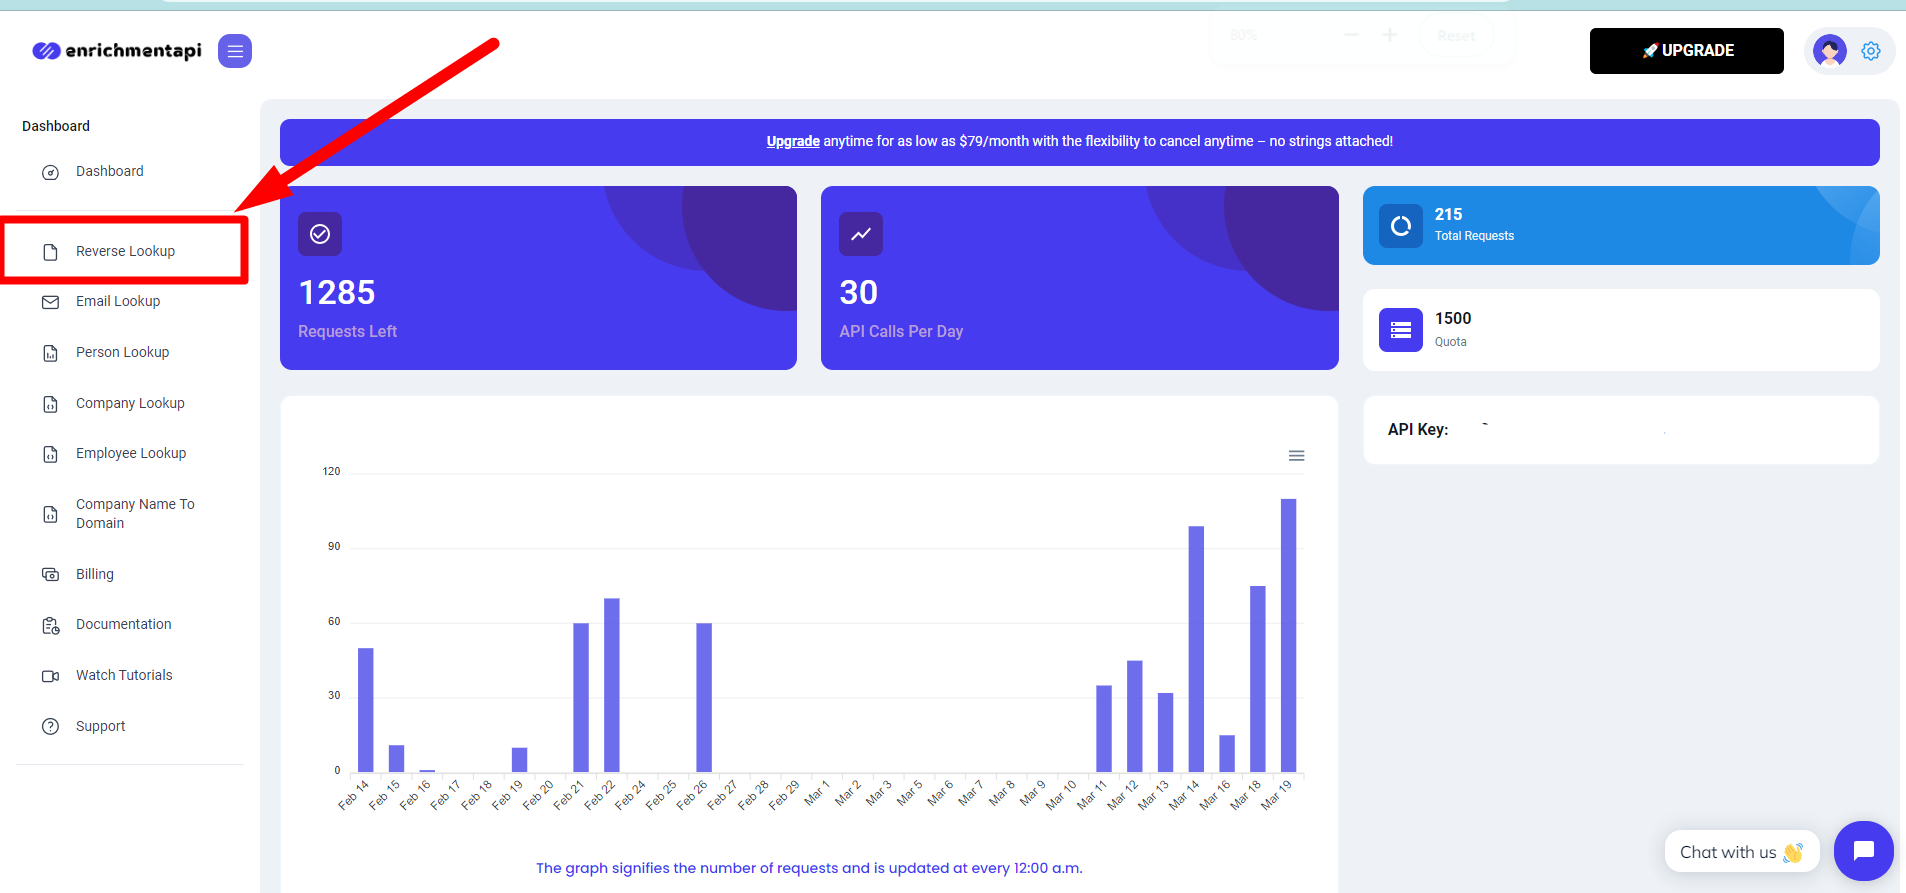Click the Chat with us bubble
The height and width of the screenshot is (893, 1906).
1740,852
